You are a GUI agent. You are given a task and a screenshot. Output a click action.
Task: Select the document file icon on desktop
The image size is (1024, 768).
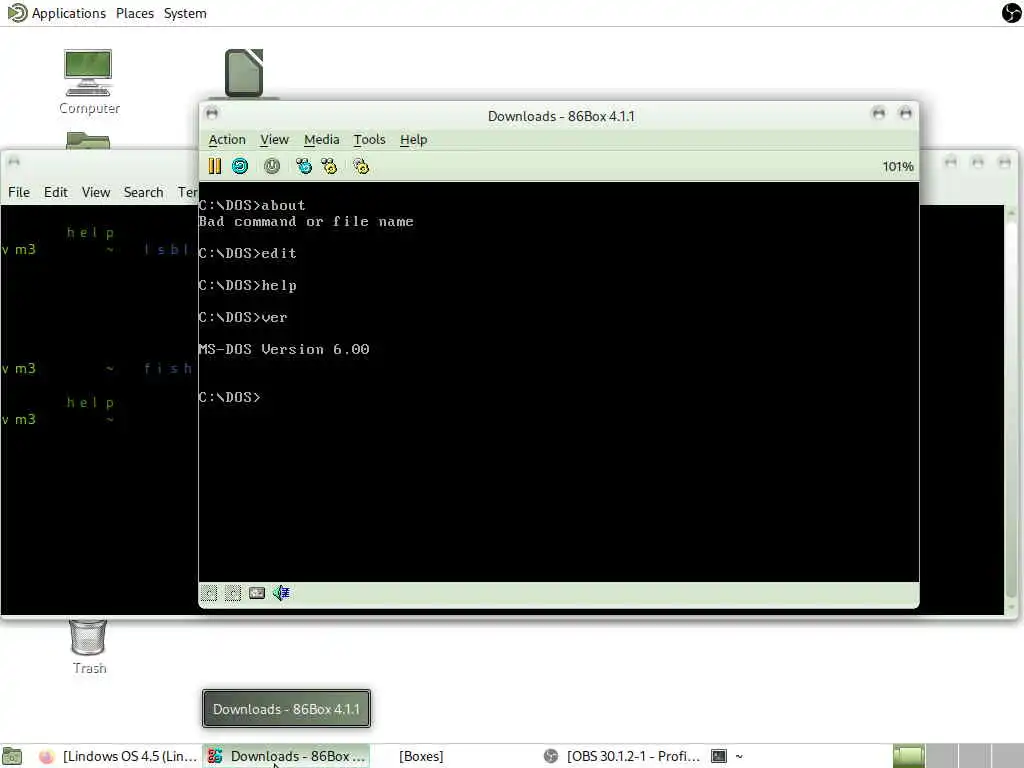click(x=244, y=73)
